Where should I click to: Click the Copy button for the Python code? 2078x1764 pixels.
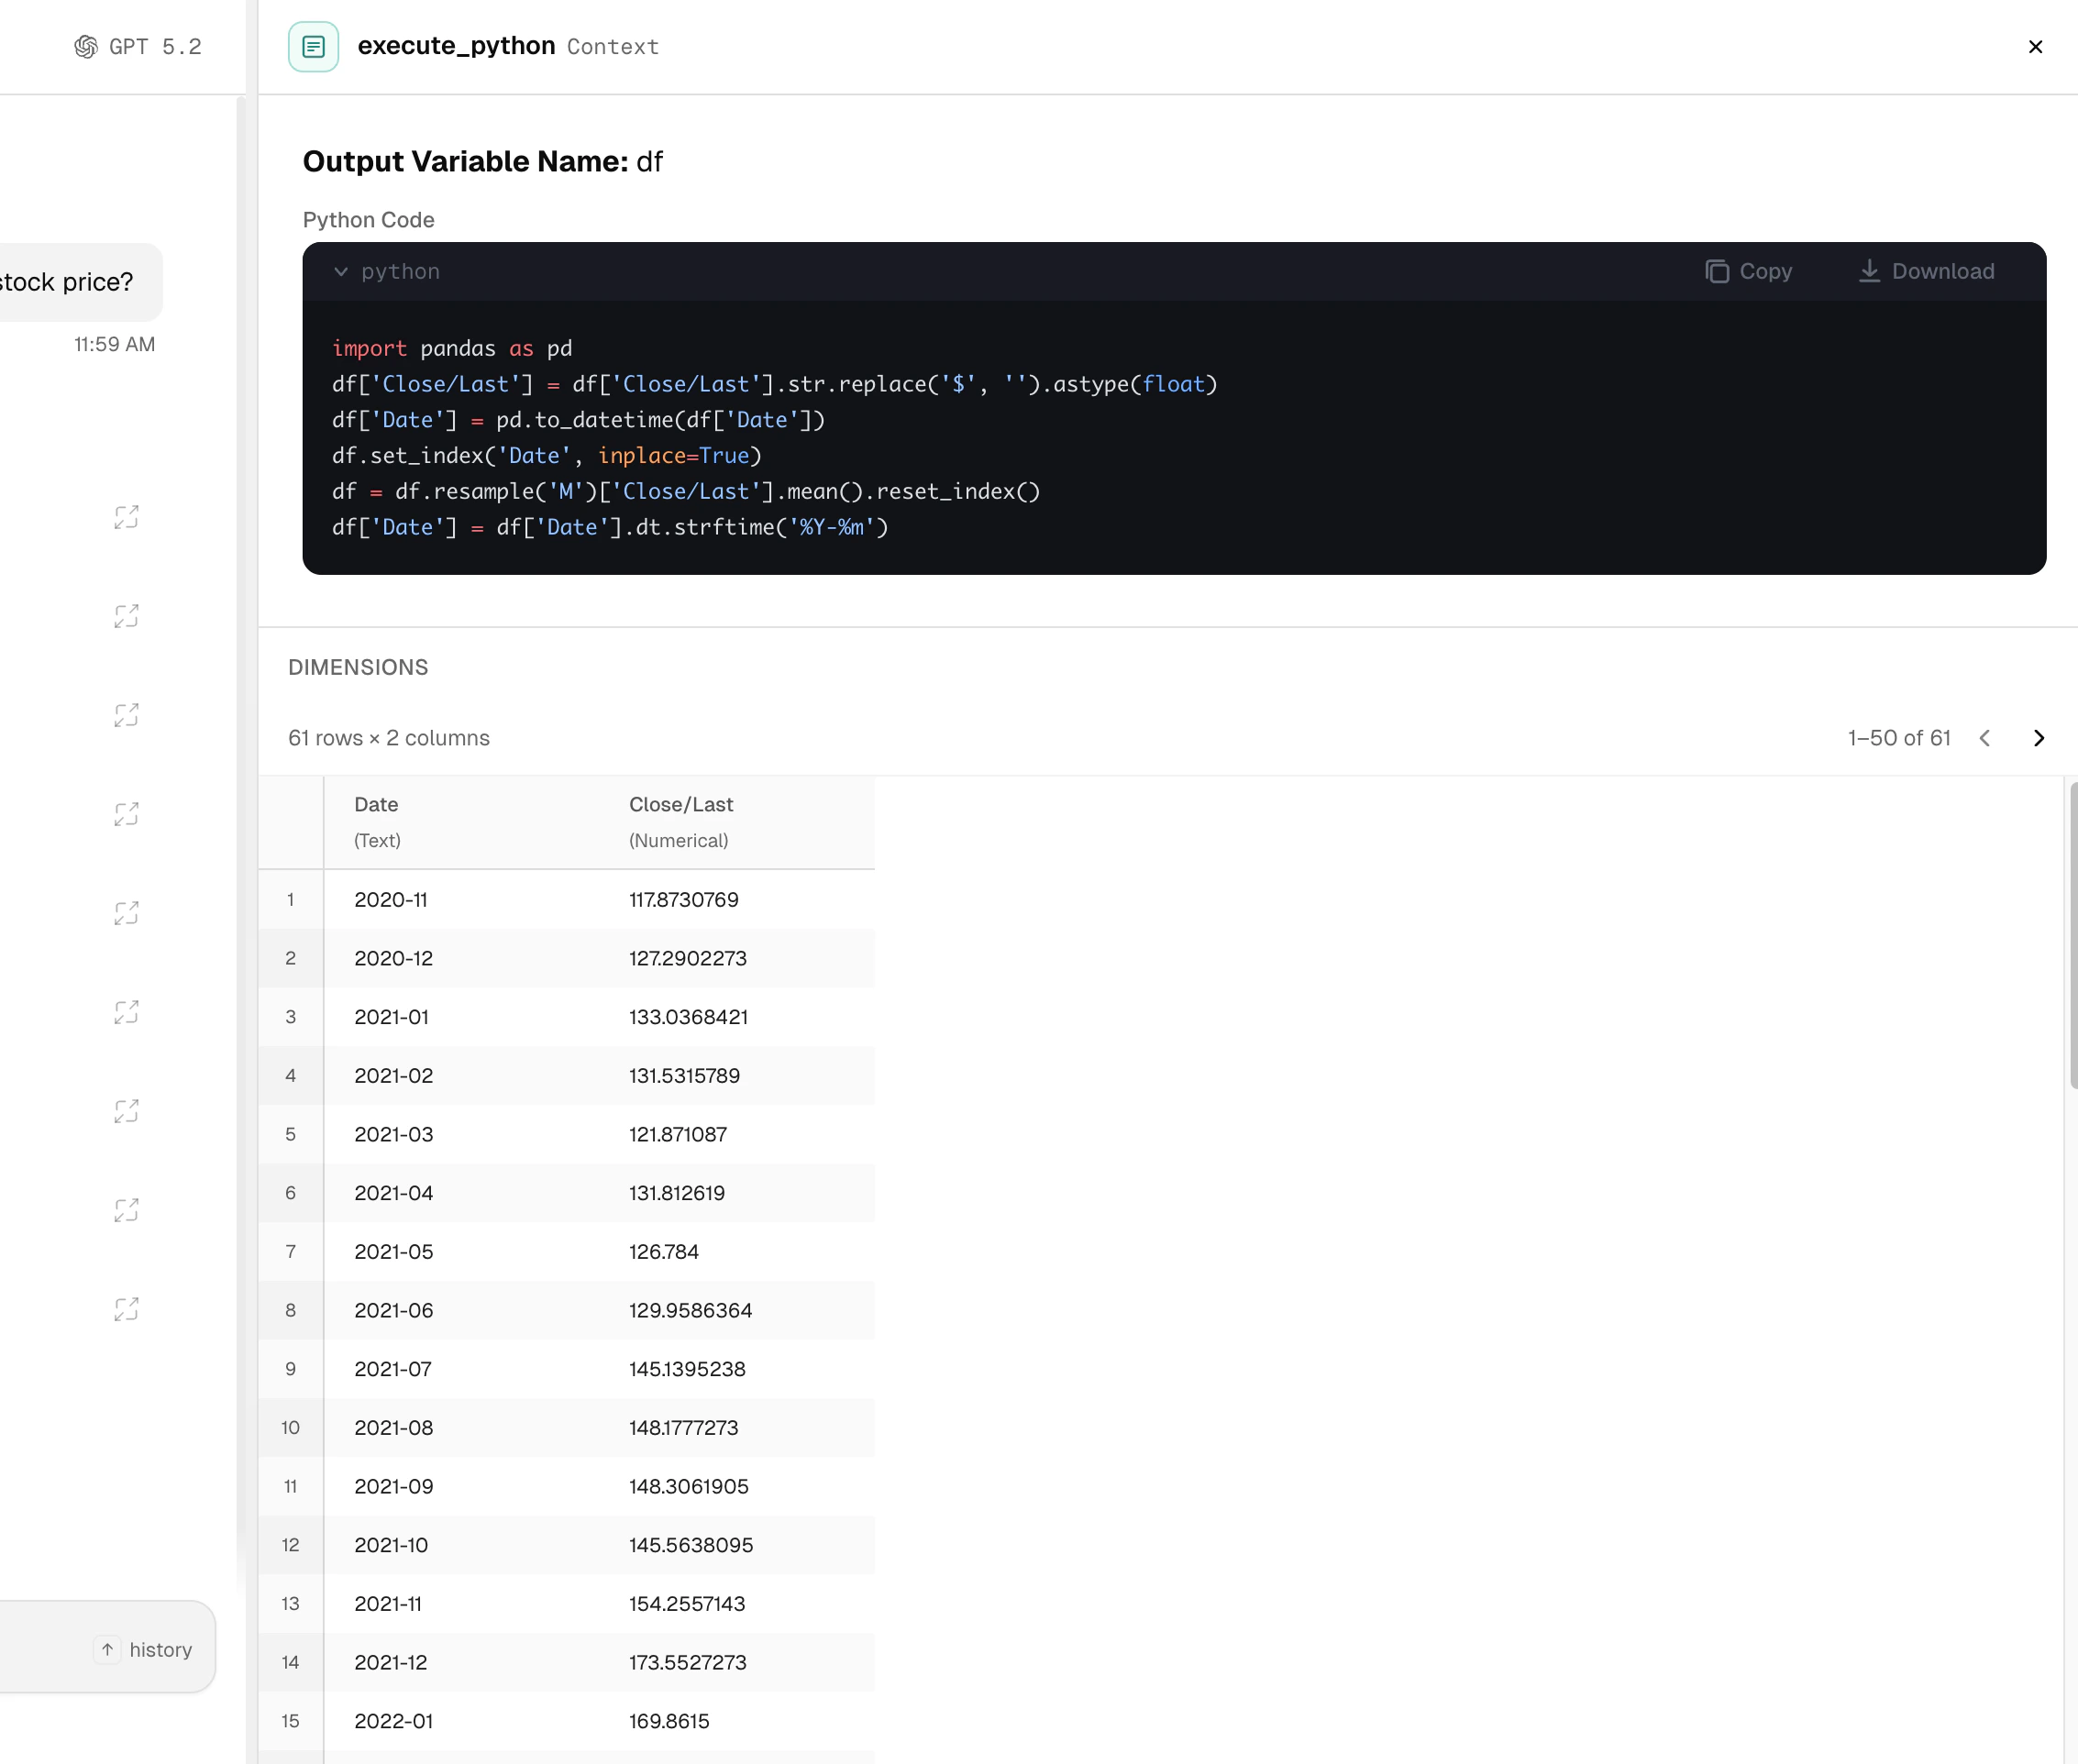(x=1750, y=271)
